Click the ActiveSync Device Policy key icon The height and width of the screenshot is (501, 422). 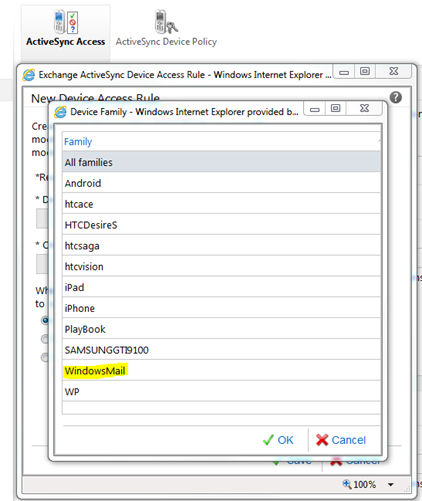coord(166,22)
